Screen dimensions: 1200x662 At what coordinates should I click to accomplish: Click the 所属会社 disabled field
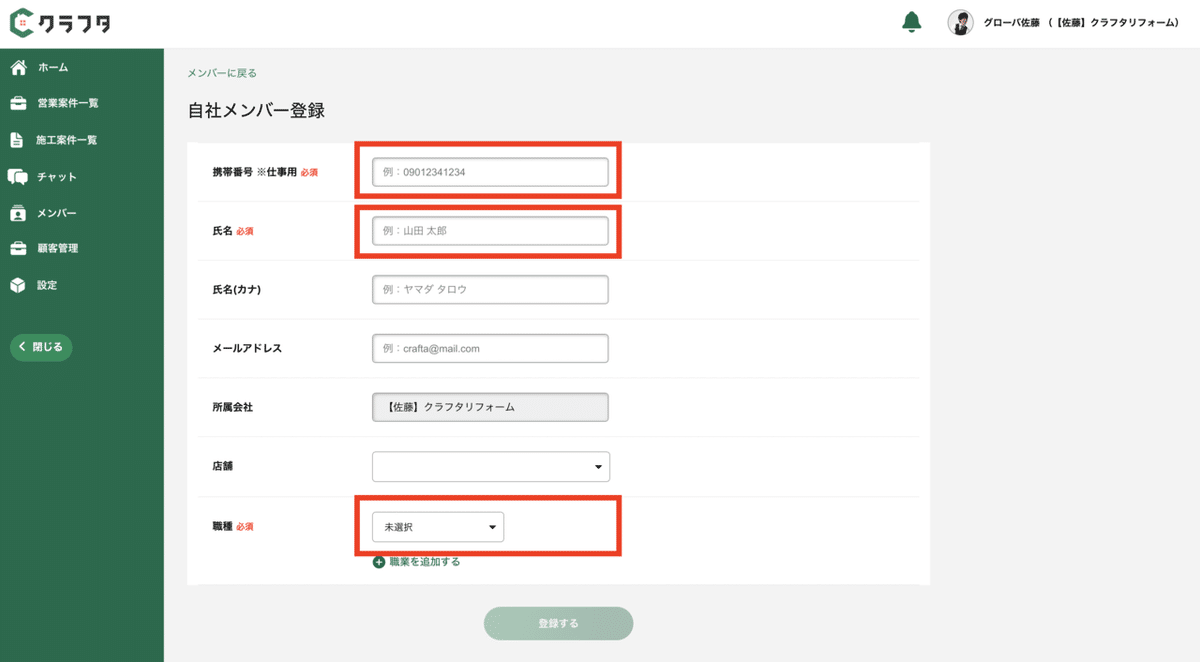(x=490, y=407)
